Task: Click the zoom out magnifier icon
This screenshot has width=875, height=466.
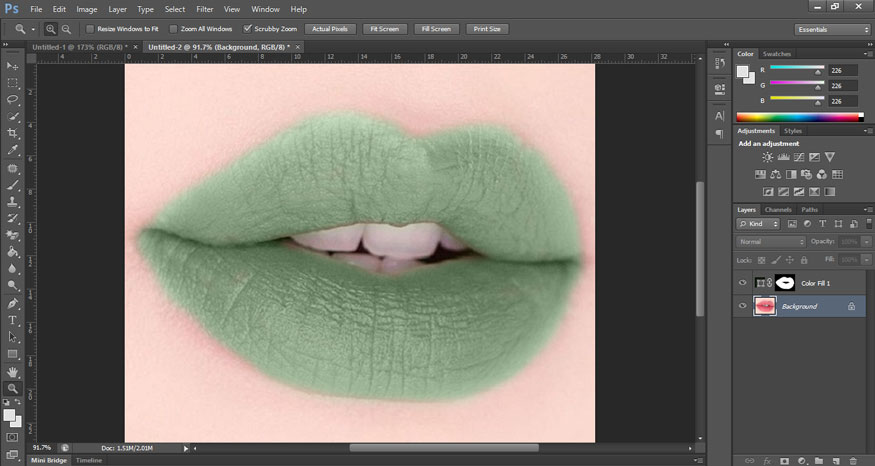Action: coord(66,29)
